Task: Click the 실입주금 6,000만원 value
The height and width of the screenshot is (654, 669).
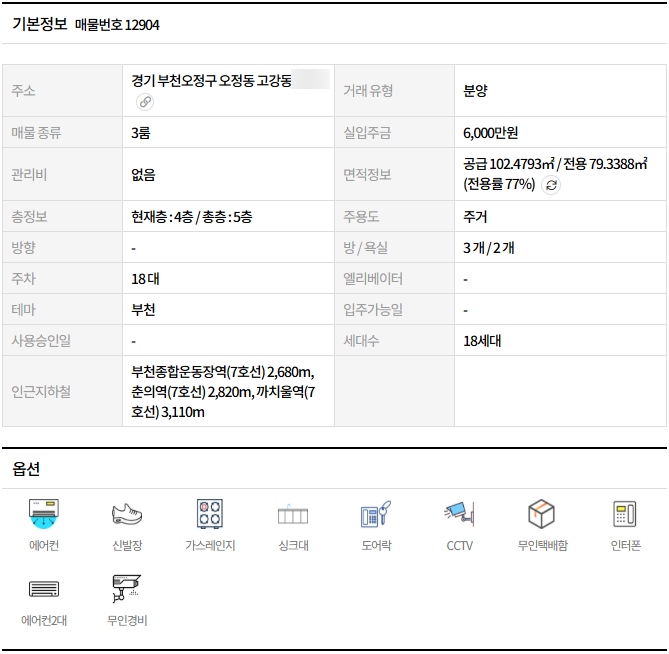Action: coord(491,132)
